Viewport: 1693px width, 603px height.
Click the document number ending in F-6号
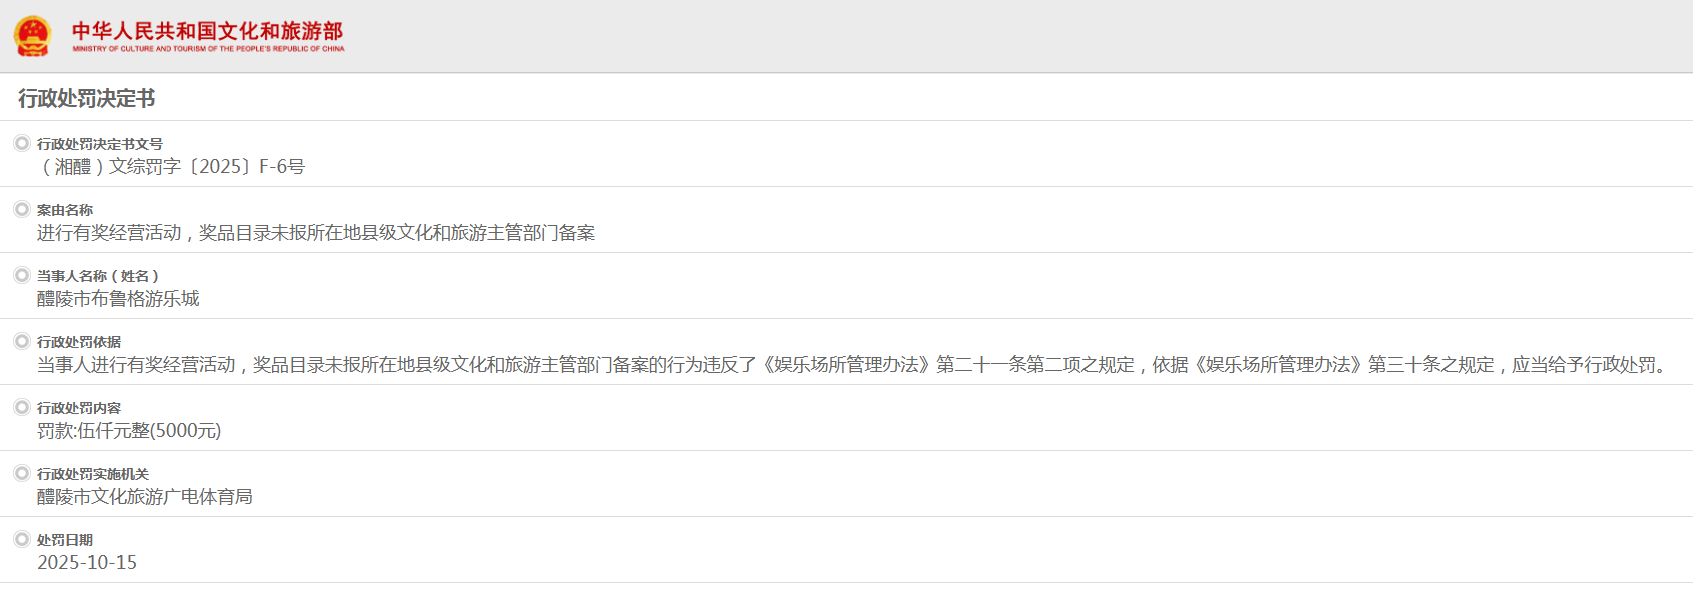coord(171,167)
